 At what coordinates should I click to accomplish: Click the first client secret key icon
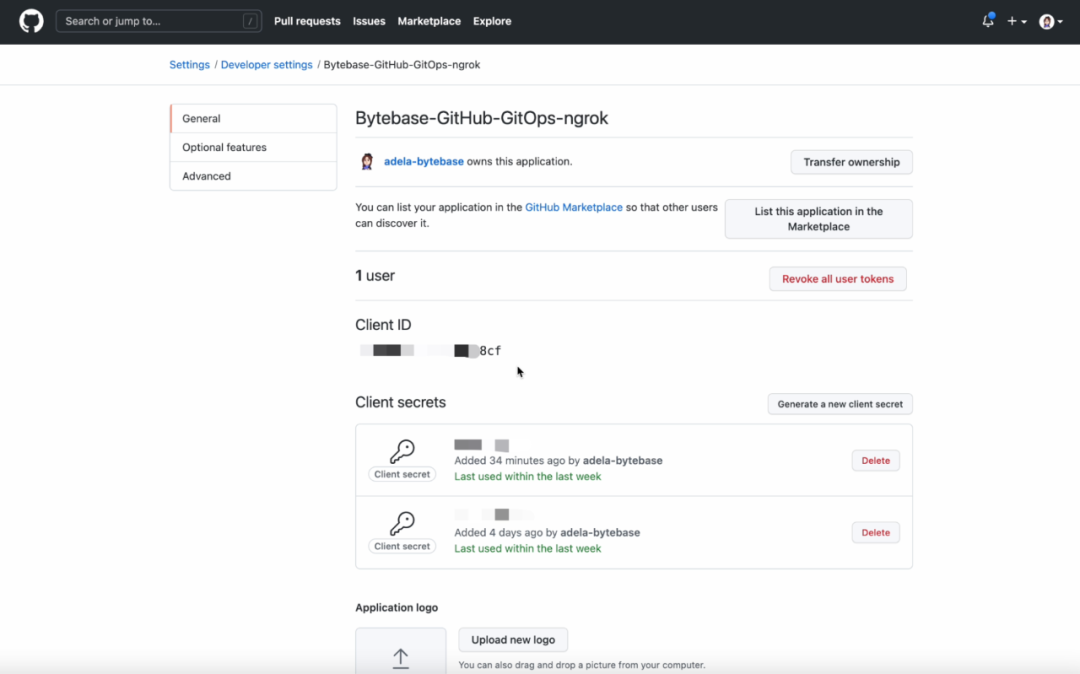coord(402,451)
